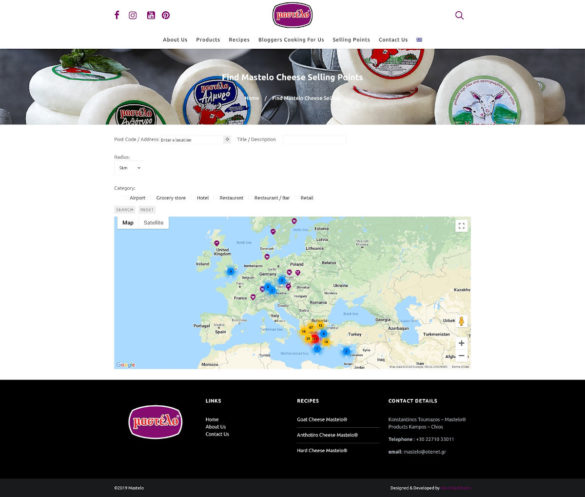Open the Instagram social icon
Screen dimensions: 585x497
pos(132,15)
